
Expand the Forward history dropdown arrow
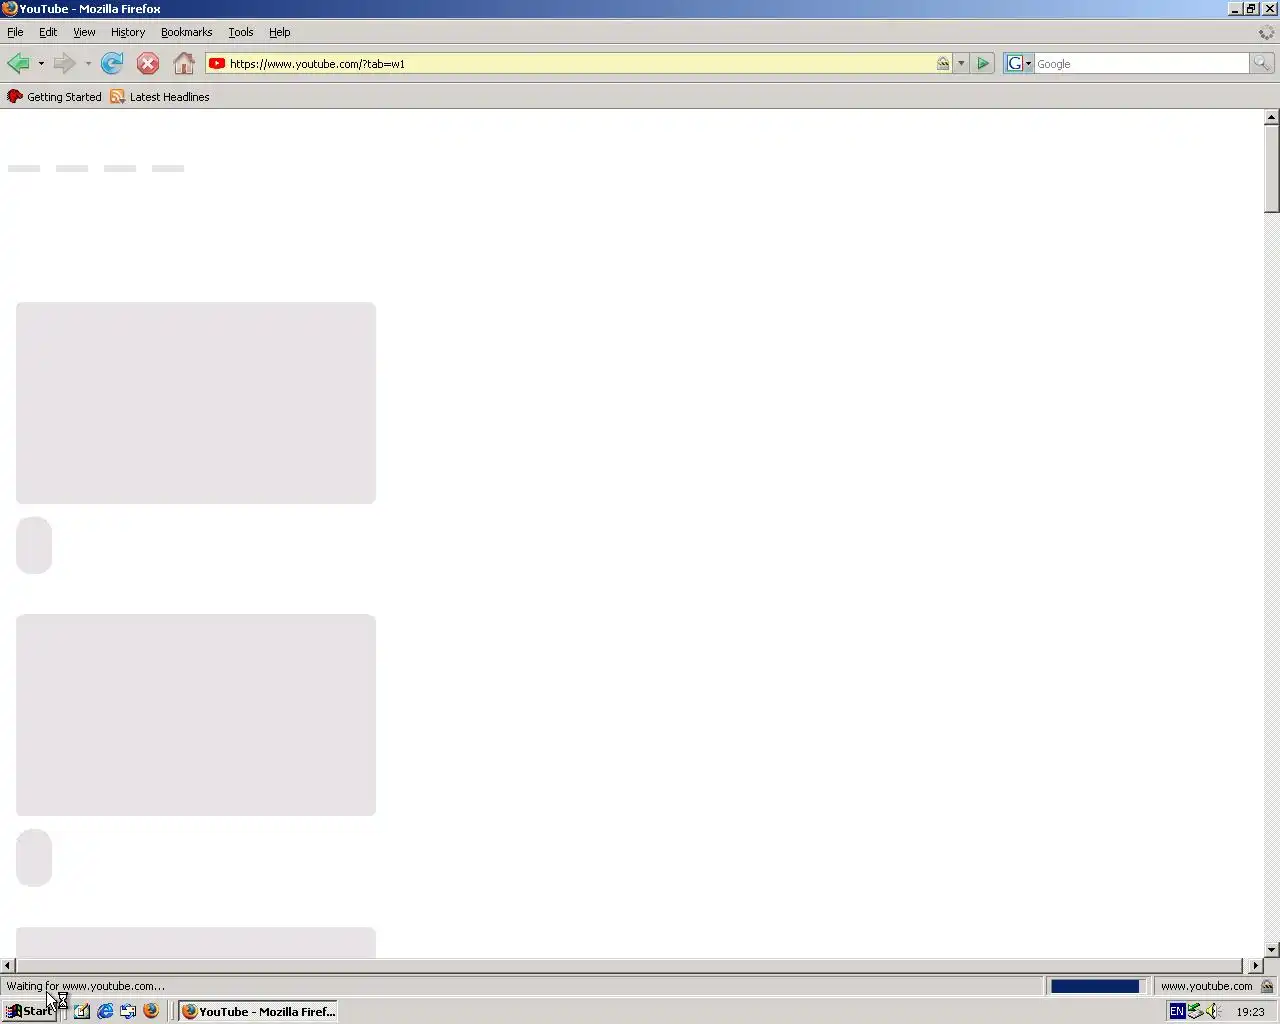(x=88, y=64)
